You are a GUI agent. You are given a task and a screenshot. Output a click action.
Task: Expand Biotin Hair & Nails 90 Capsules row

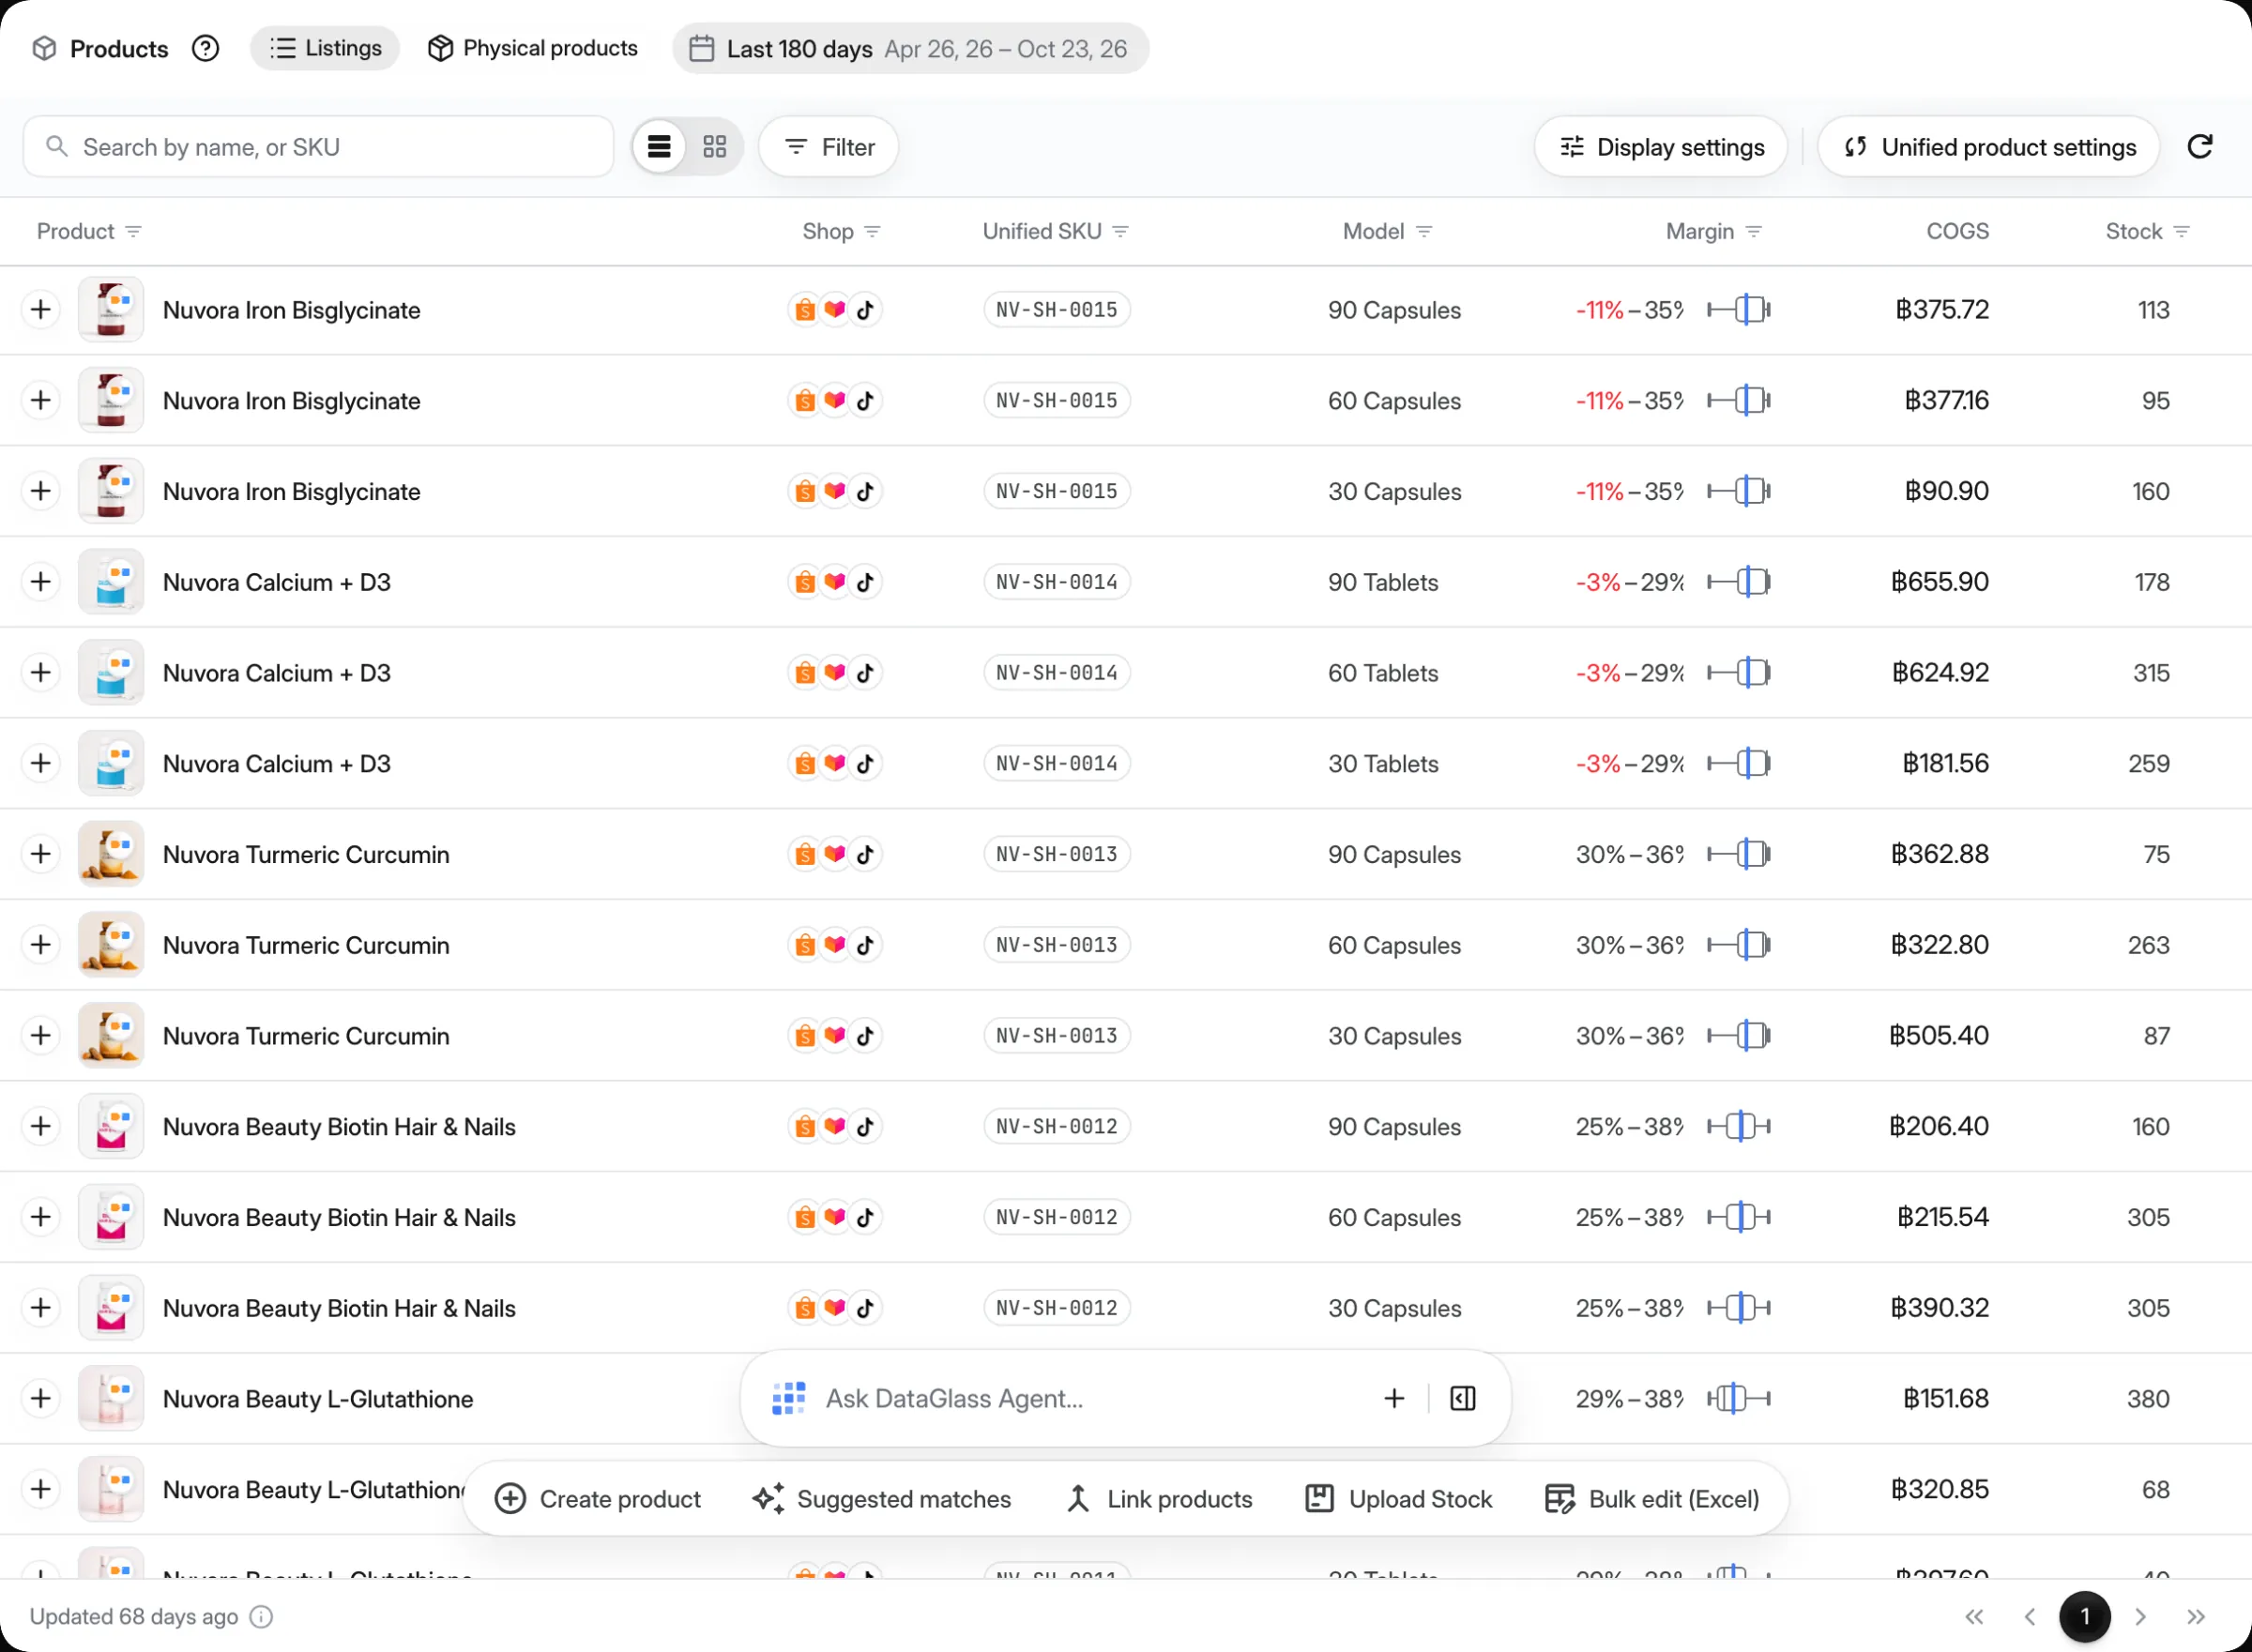[x=41, y=1127]
